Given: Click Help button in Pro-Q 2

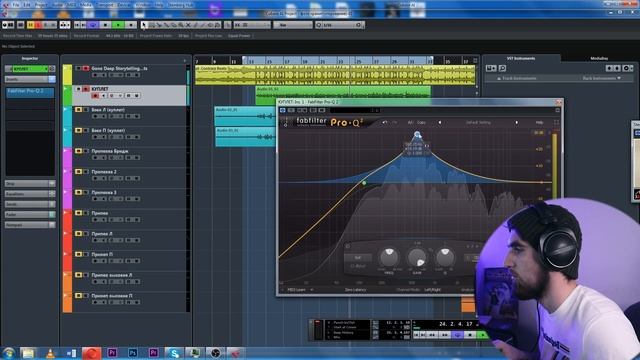Looking at the screenshot, I should (540, 122).
